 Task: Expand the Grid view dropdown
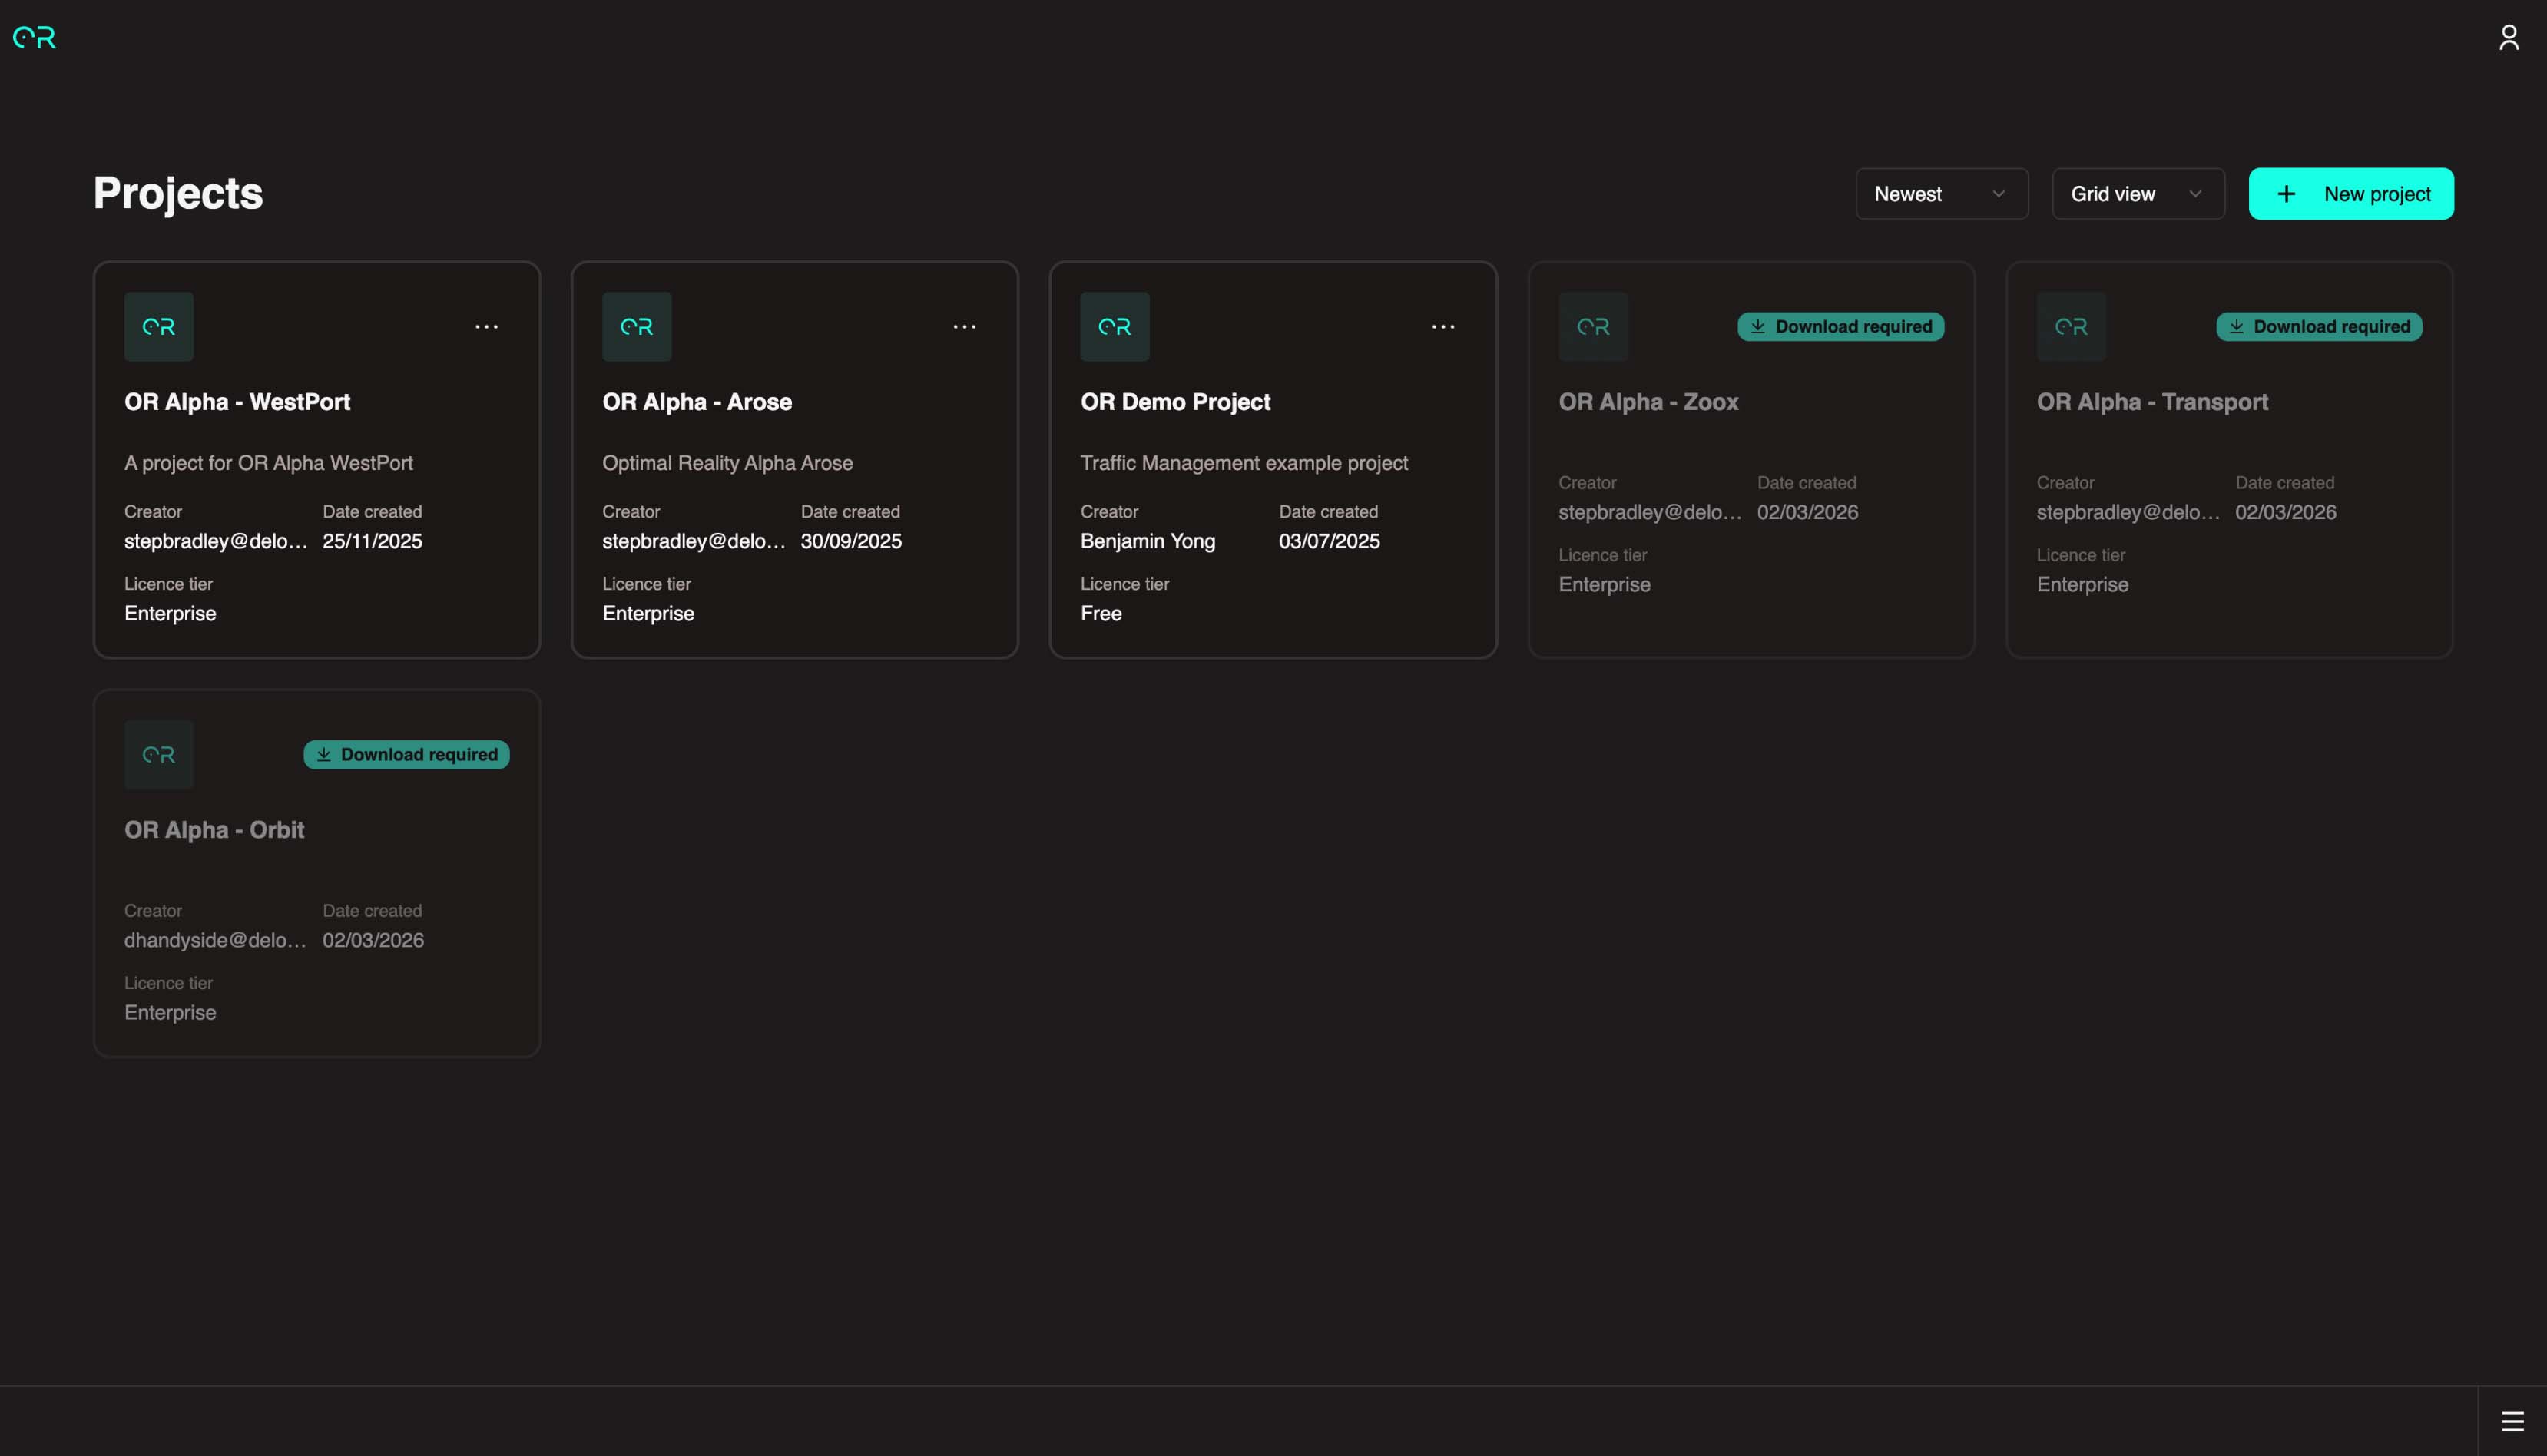point(2138,194)
